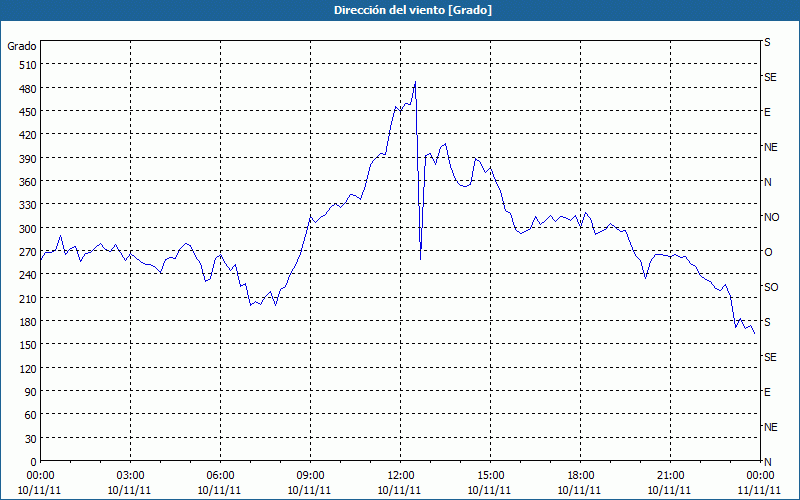This screenshot has height=500, width=800.
Task: Select the 90 y-axis value
Action: (x=31, y=392)
